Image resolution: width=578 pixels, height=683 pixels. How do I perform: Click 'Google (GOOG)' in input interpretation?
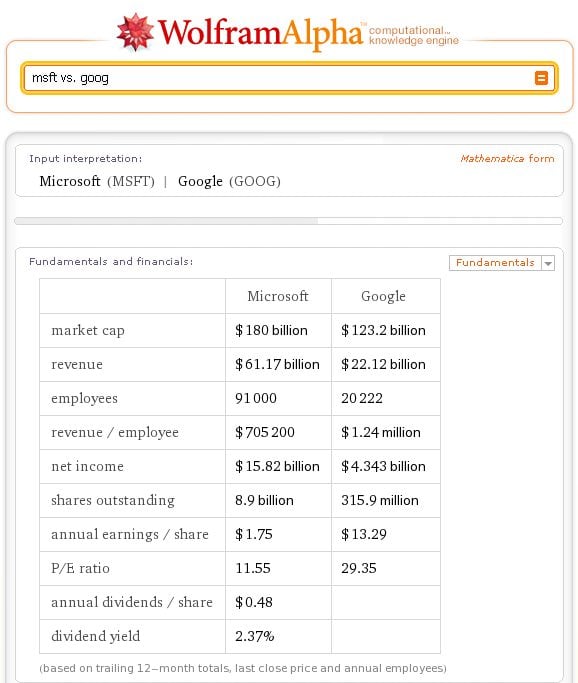click(x=229, y=181)
